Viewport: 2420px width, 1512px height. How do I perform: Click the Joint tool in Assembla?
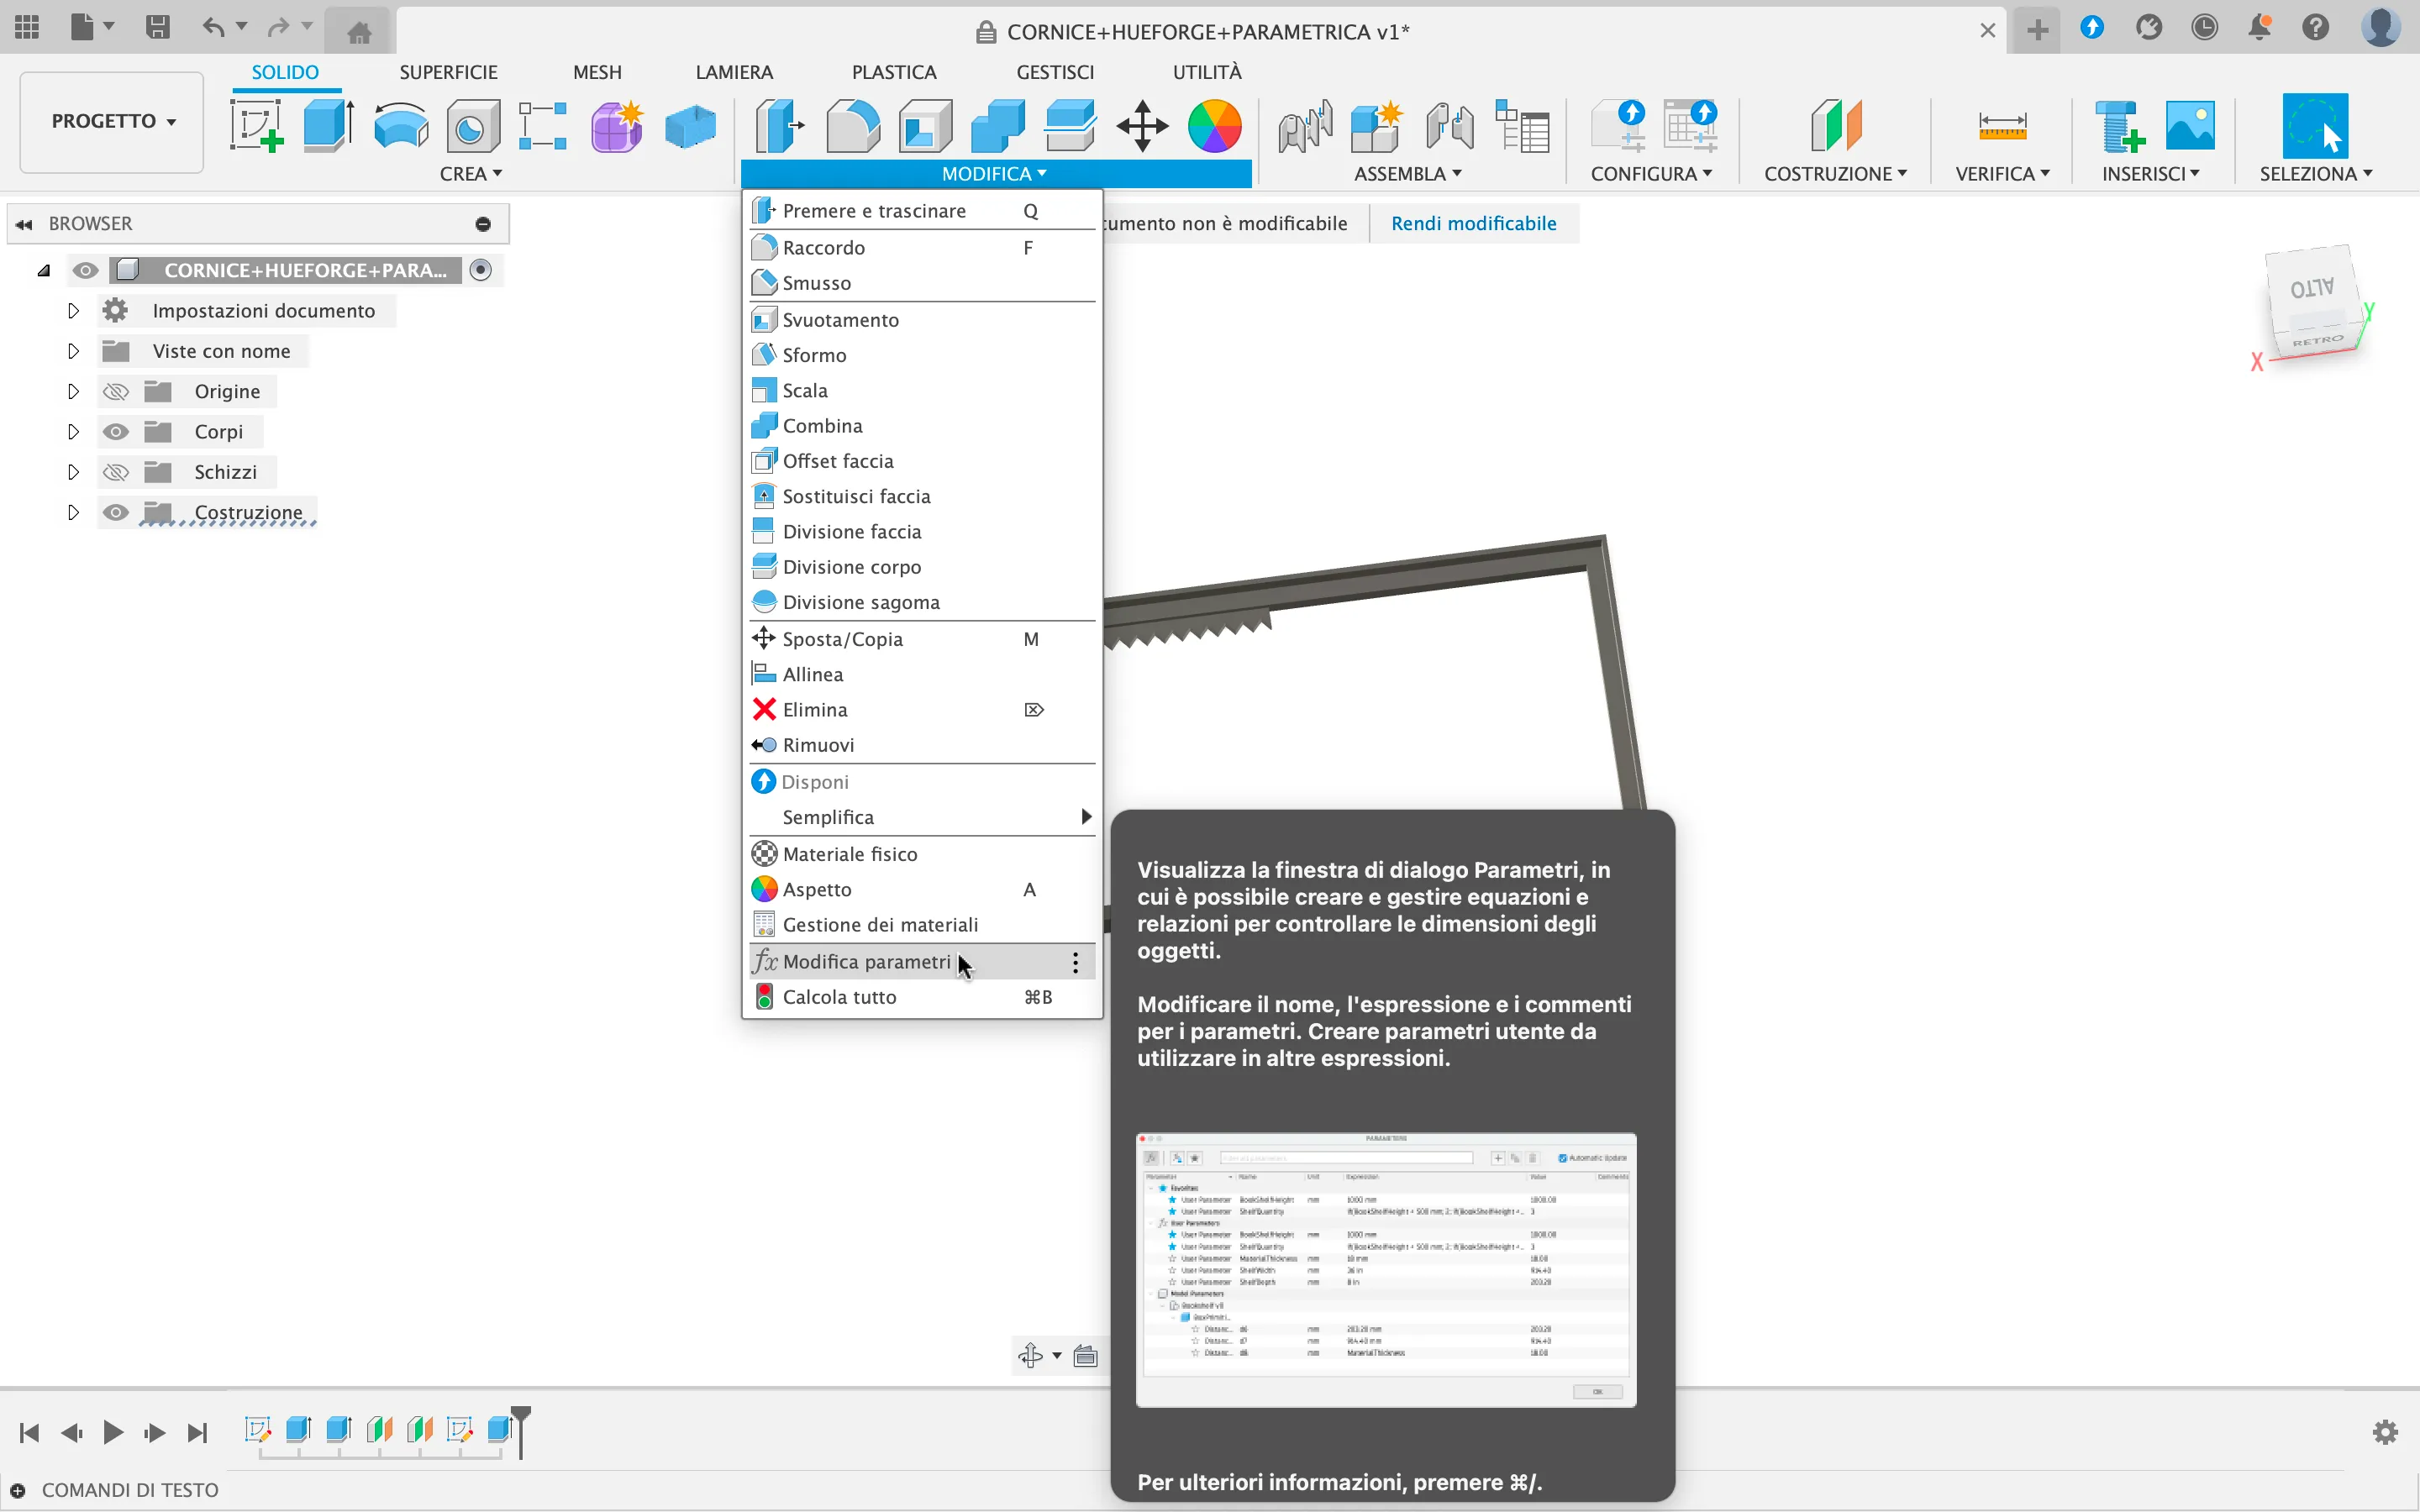pos(1305,127)
